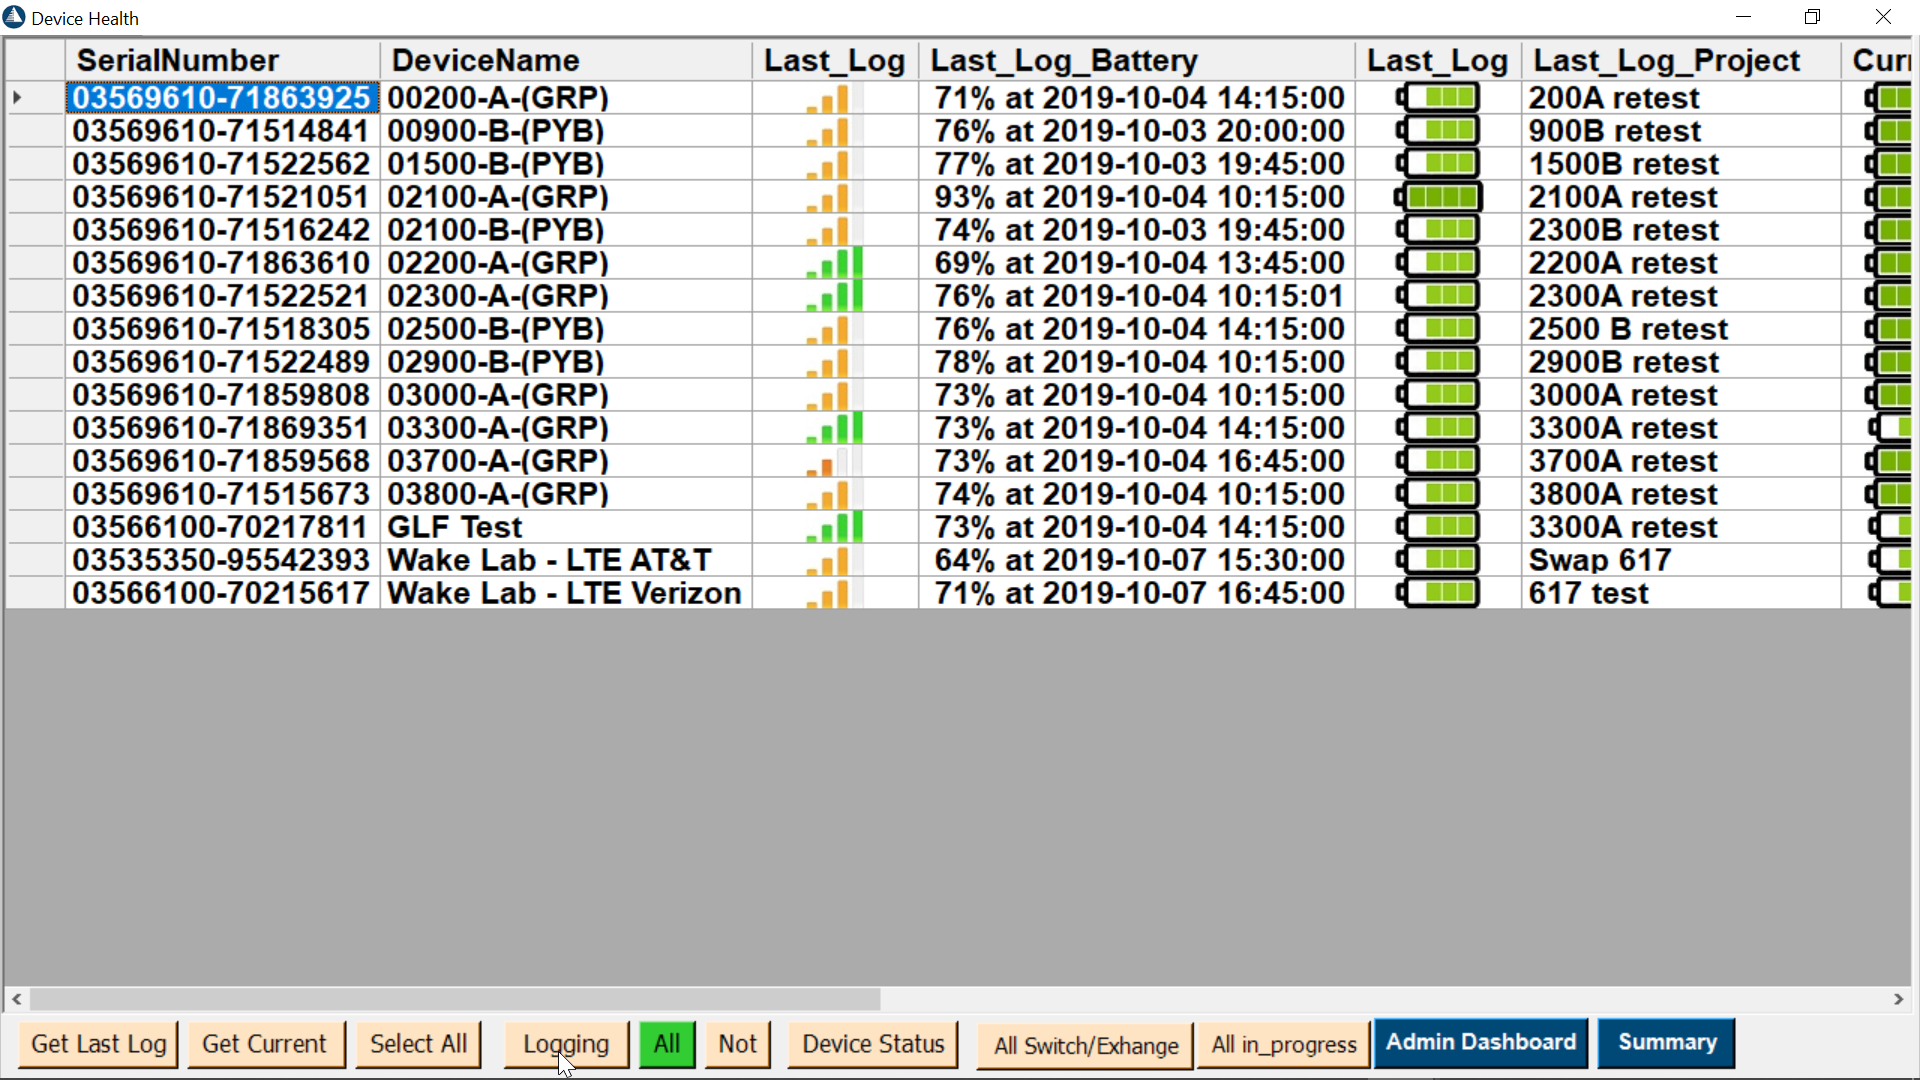Click the Device Health app icon in title bar
Image resolution: width=1920 pixels, height=1080 pixels.
pyautogui.click(x=14, y=17)
